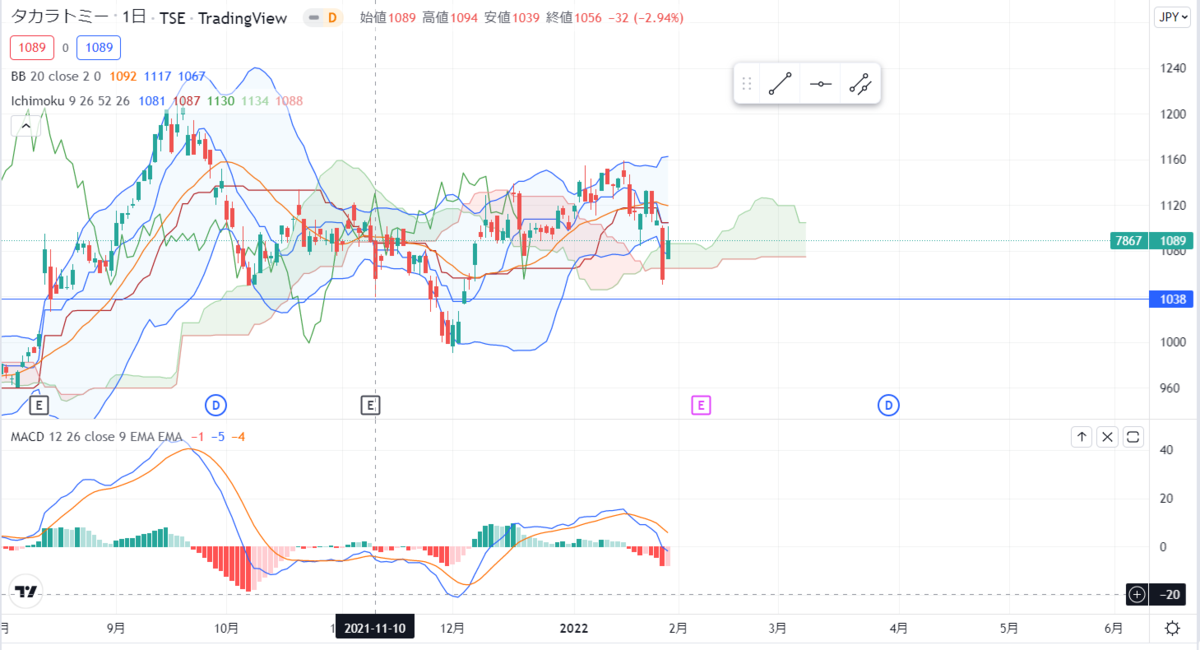Click the 安値 1039 low value

click(x=510, y=18)
